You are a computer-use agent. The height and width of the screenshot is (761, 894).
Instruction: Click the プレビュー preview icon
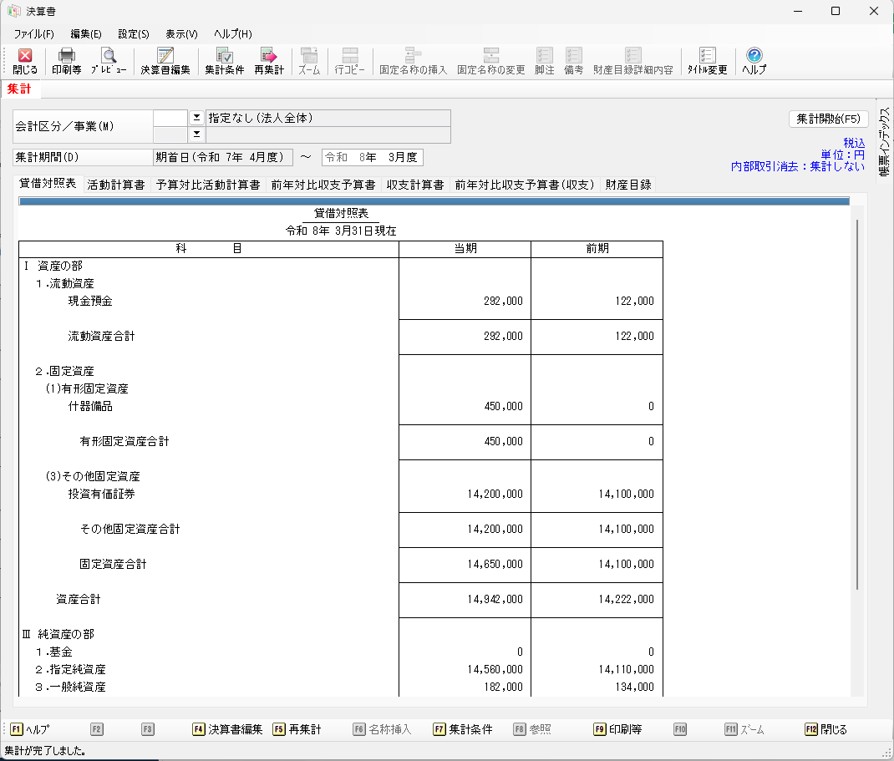pos(108,61)
